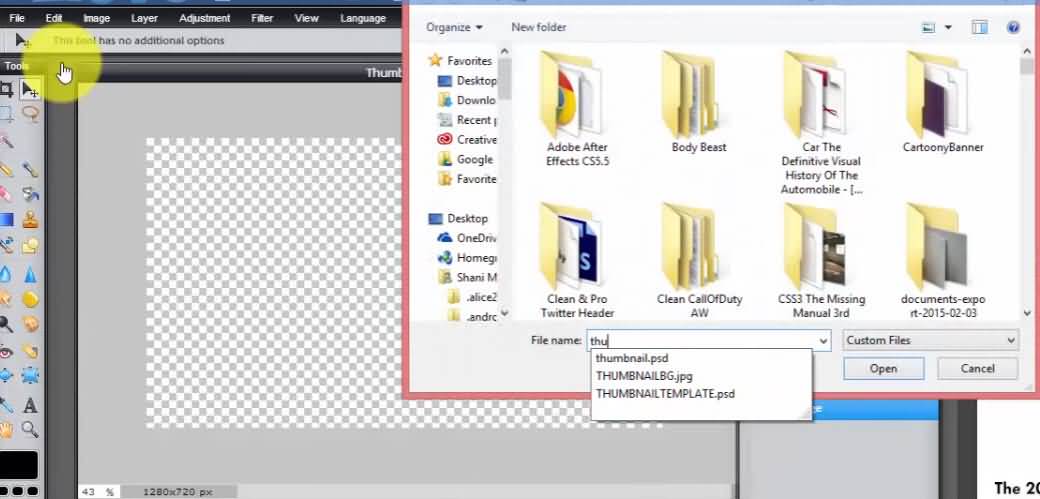
Task: Click the black foreground color swatch
Action: (x=19, y=464)
